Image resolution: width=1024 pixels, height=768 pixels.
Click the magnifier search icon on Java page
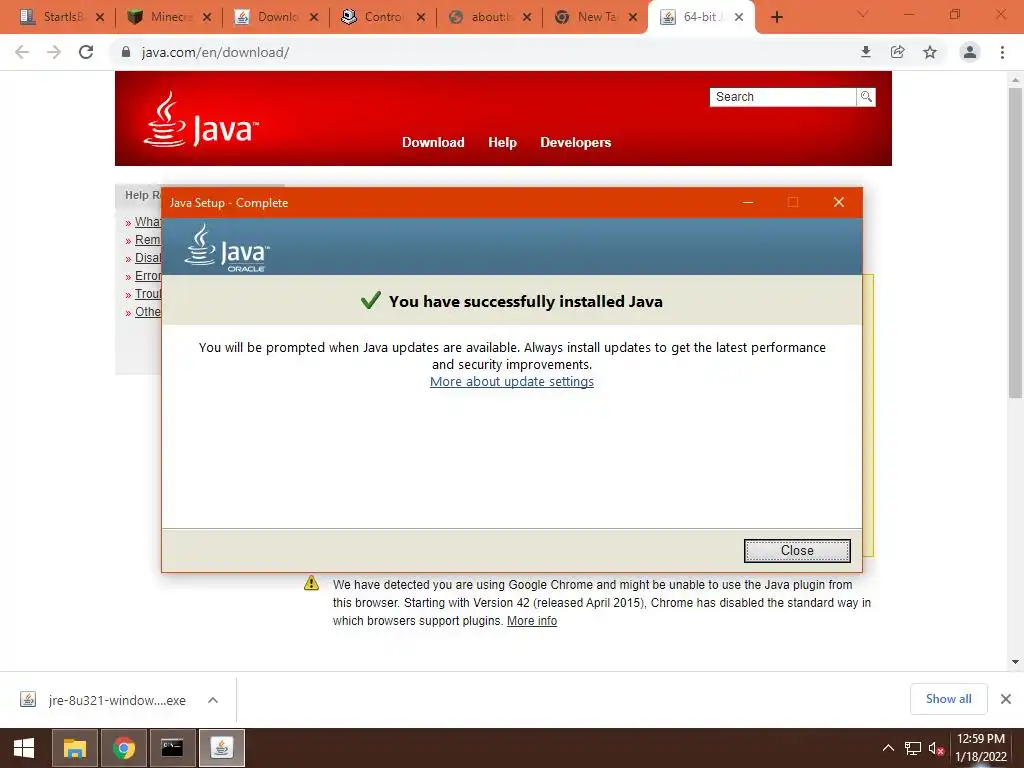pyautogui.click(x=866, y=97)
